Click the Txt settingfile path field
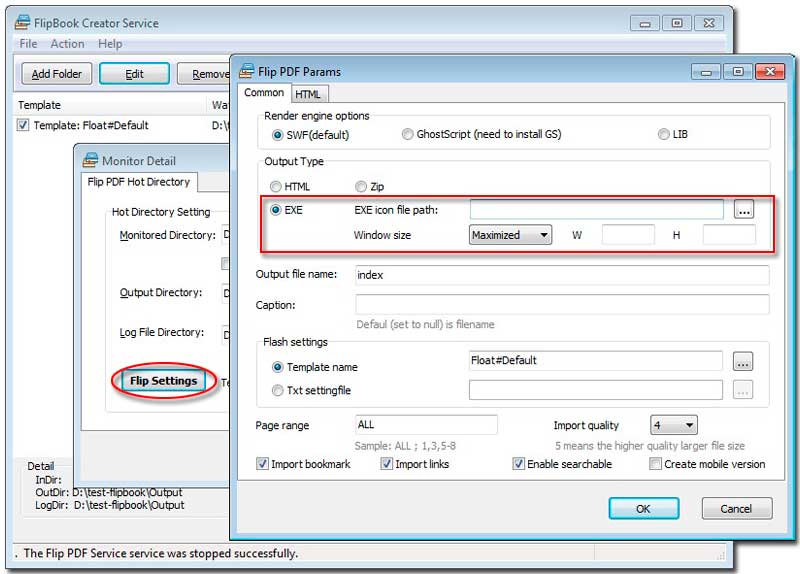 [x=596, y=390]
